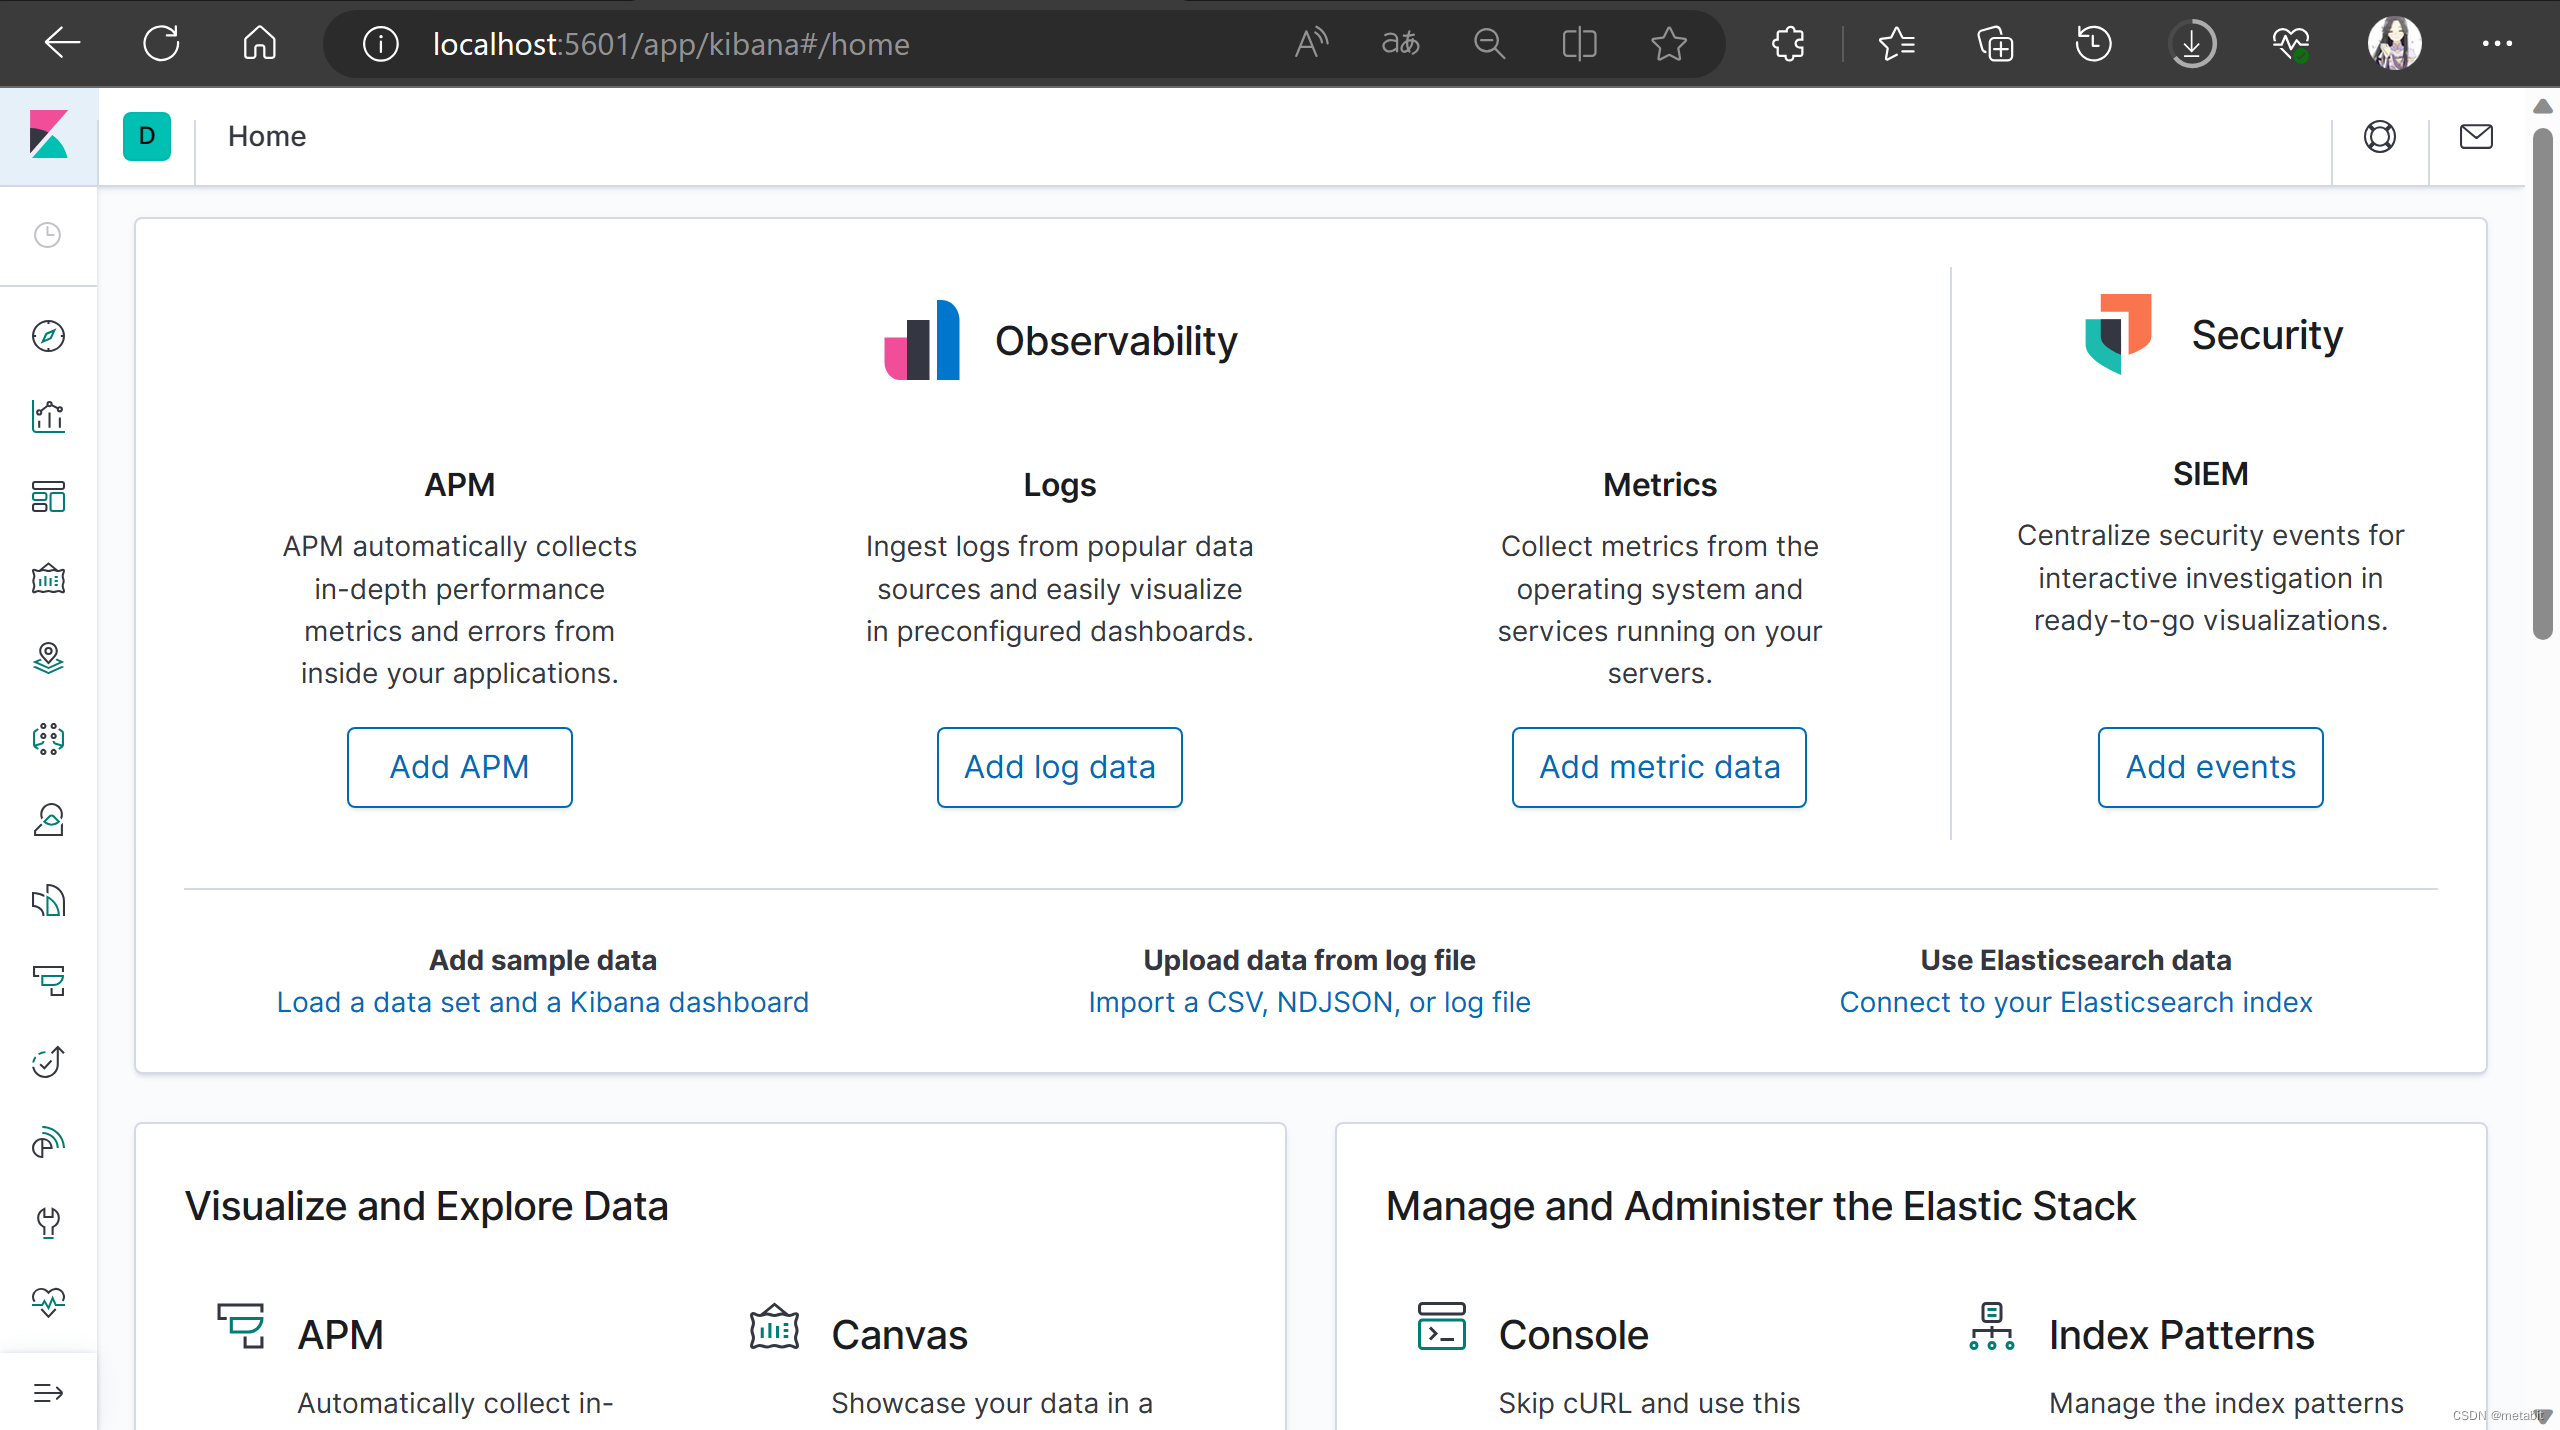Open SIEM icon in sidebar
Viewport: 2560px width, 1430px height.
48,1142
